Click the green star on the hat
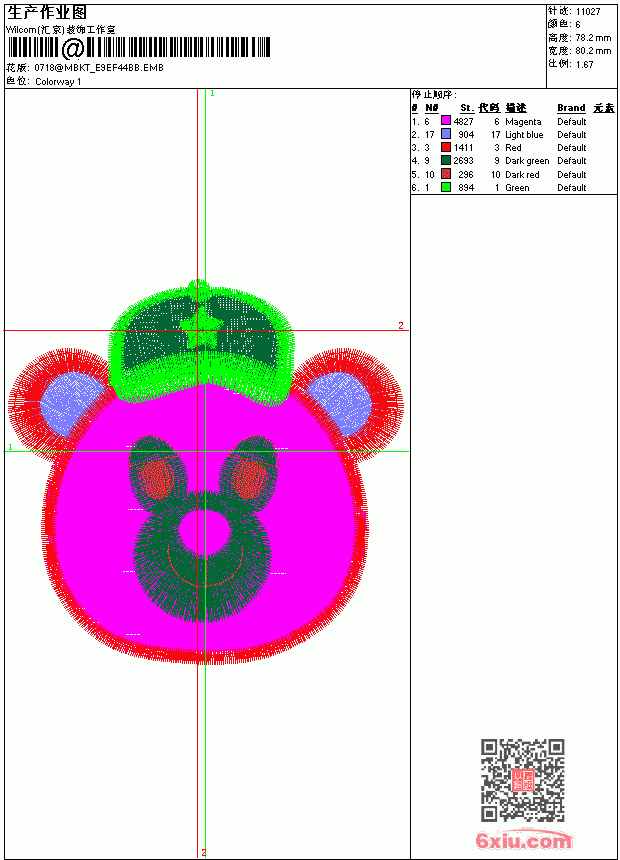The width and height of the screenshot is (620, 860). [x=201, y=328]
